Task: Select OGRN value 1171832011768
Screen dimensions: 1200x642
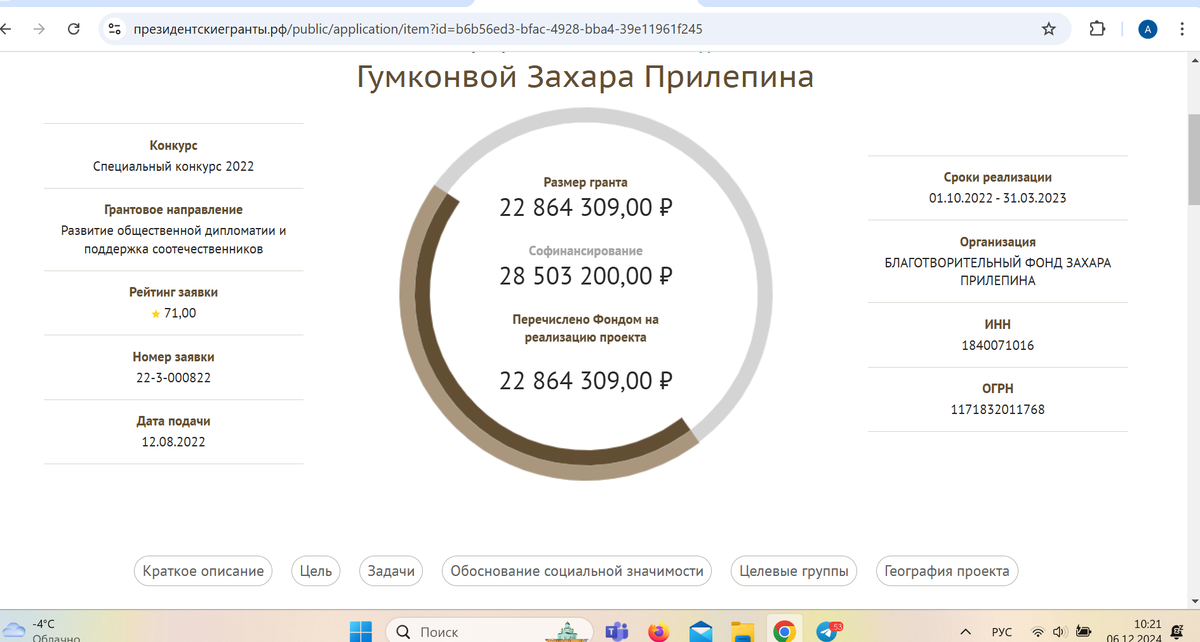Action: pyautogui.click(x=997, y=409)
